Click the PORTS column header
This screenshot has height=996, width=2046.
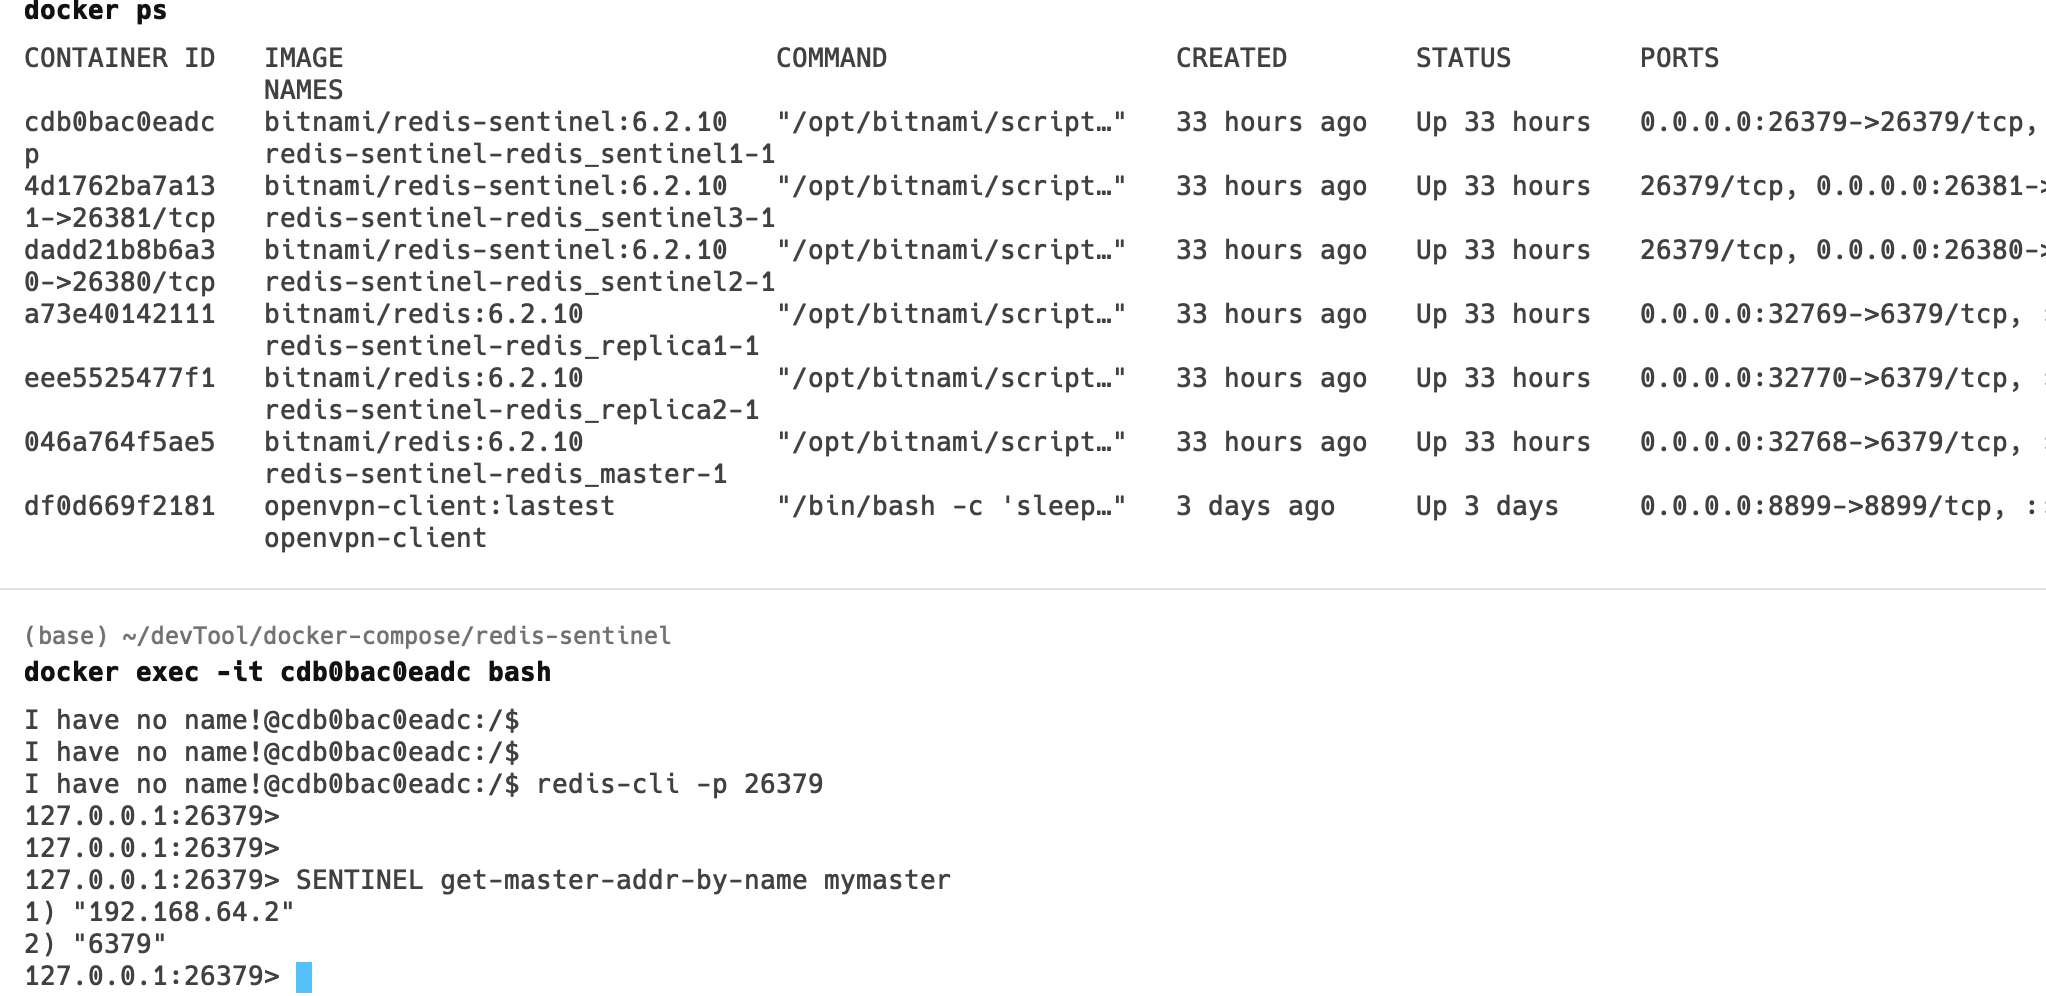1679,58
